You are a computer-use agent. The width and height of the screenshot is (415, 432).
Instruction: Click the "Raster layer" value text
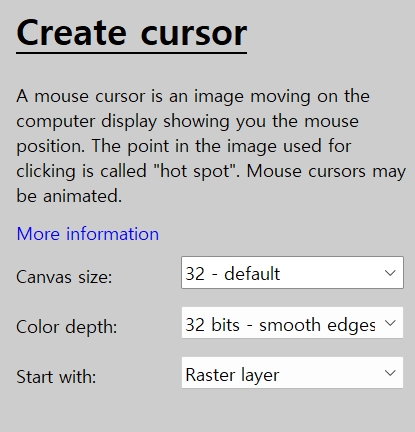point(232,375)
